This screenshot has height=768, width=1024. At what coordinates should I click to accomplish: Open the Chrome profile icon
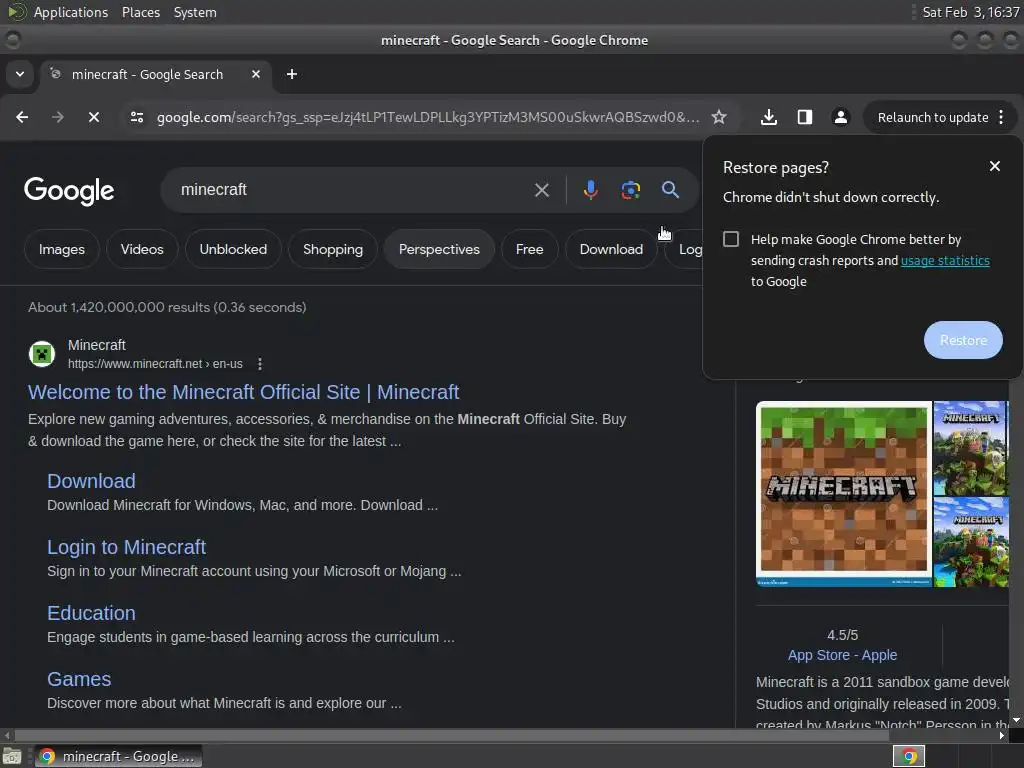point(840,117)
